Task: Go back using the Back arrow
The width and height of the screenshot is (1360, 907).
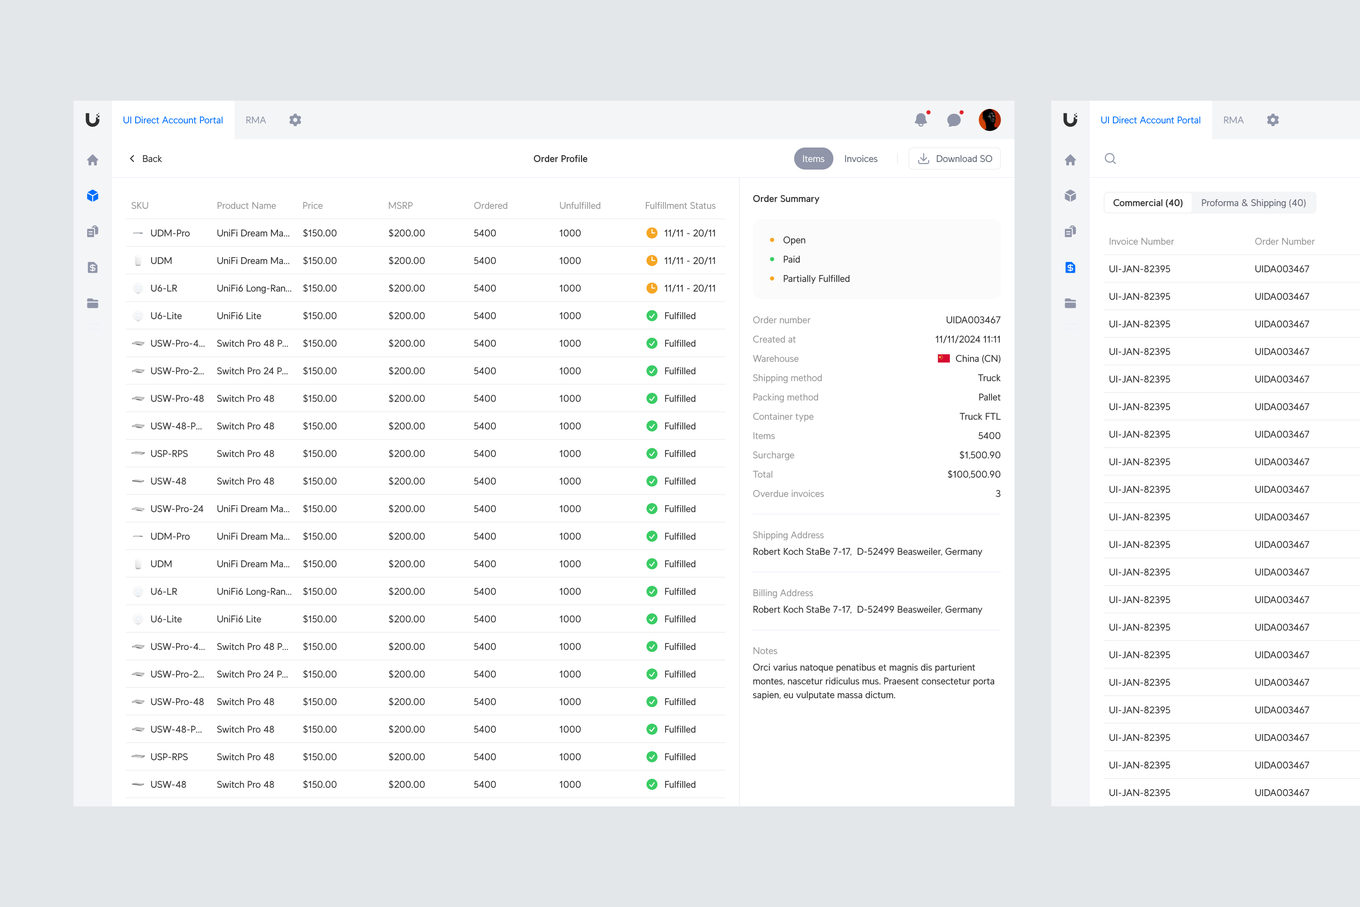Action: (x=145, y=159)
